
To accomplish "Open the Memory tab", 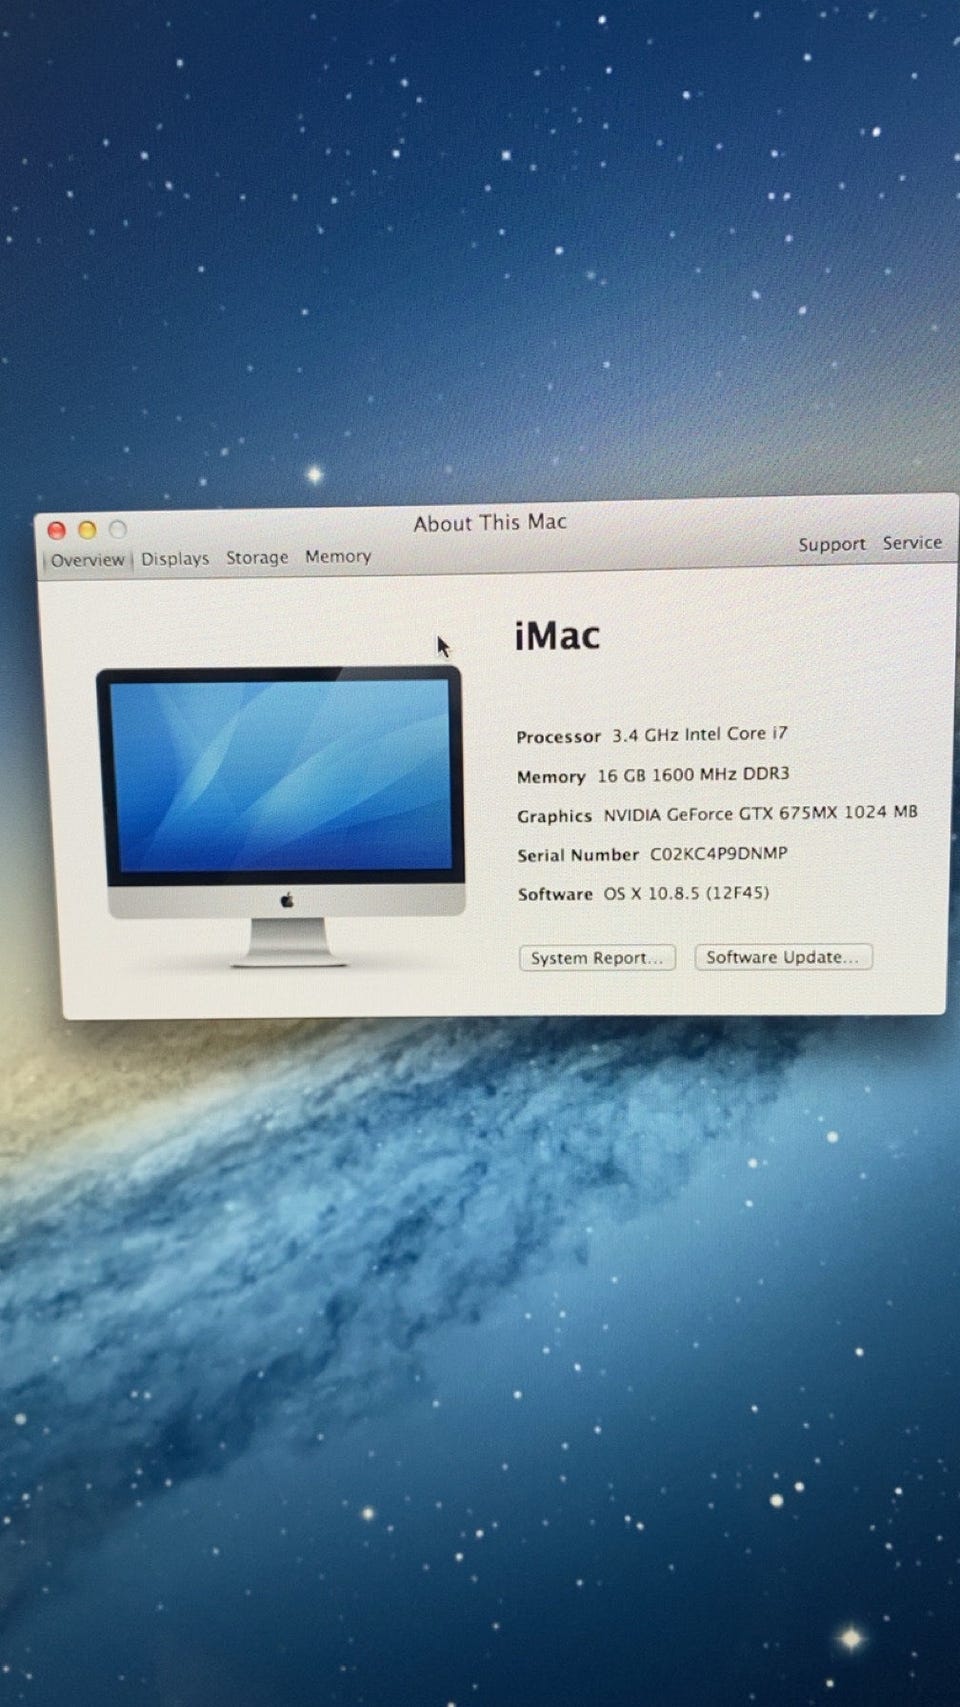I will [x=338, y=556].
